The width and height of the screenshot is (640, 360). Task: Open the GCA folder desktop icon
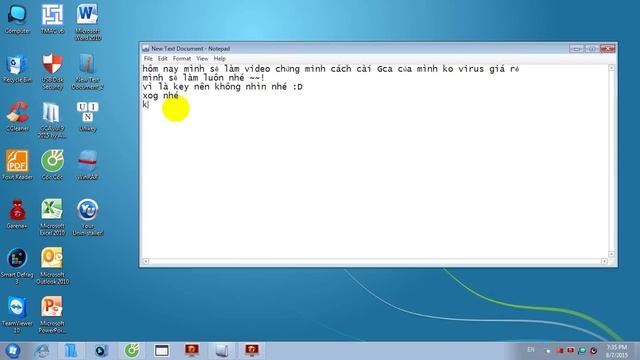coord(52,120)
